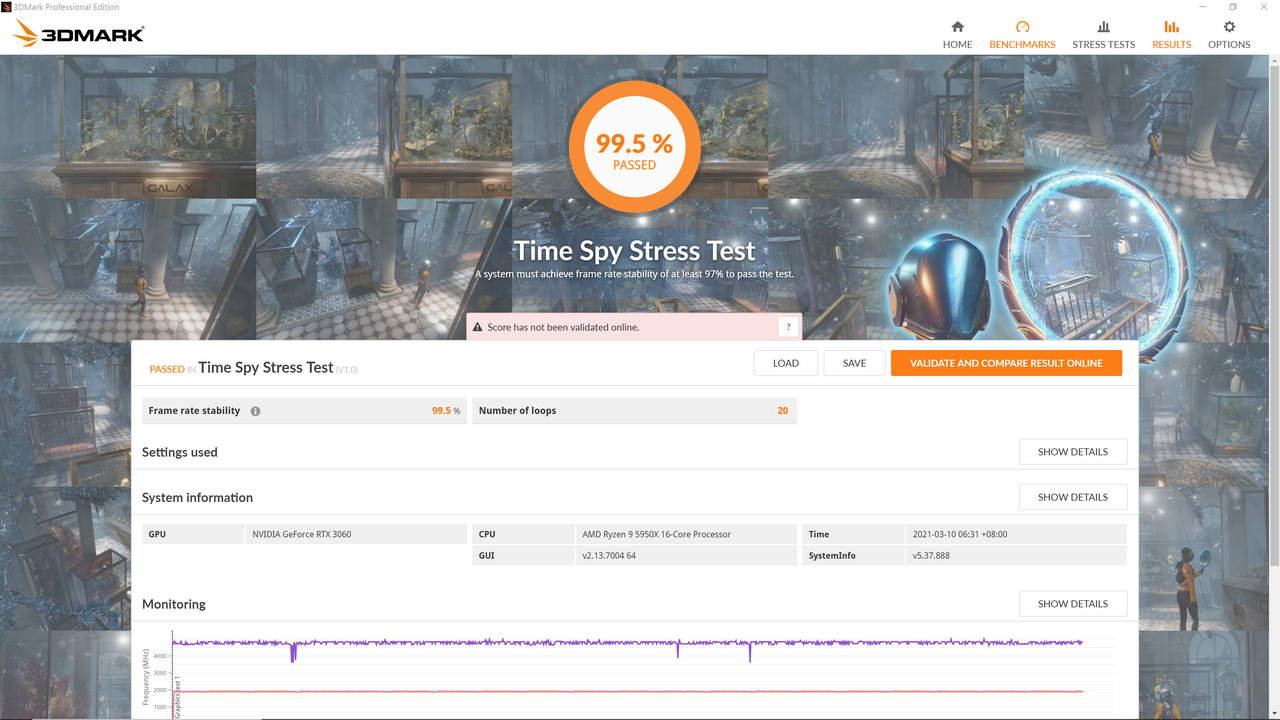Screen dimensions: 1280x720
Task: Open the Options gear icon
Action: pyautogui.click(x=1229, y=27)
